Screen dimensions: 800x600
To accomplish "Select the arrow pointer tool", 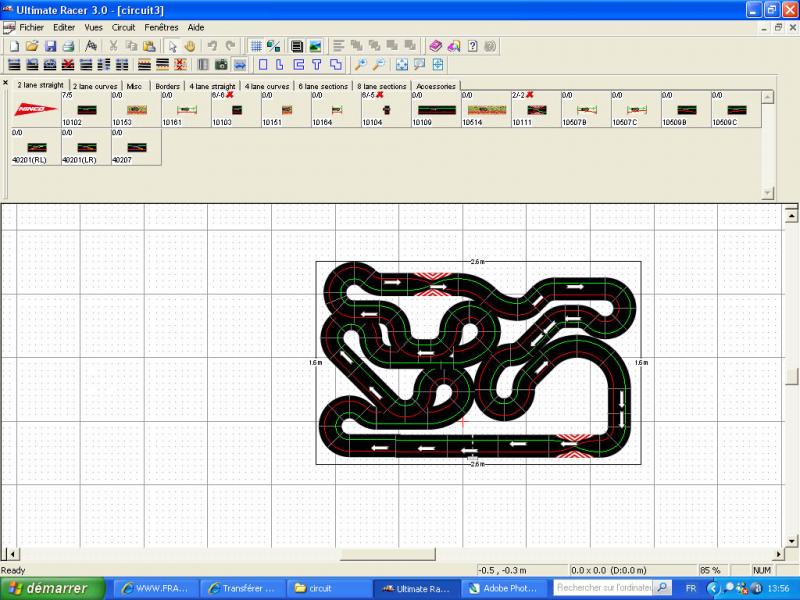I will [x=172, y=46].
